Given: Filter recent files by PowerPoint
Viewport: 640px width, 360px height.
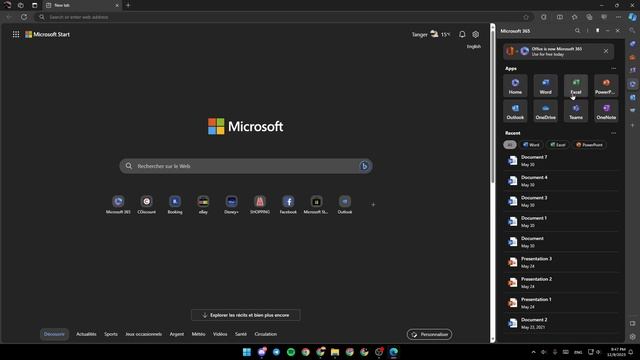Looking at the screenshot, I should [589, 144].
